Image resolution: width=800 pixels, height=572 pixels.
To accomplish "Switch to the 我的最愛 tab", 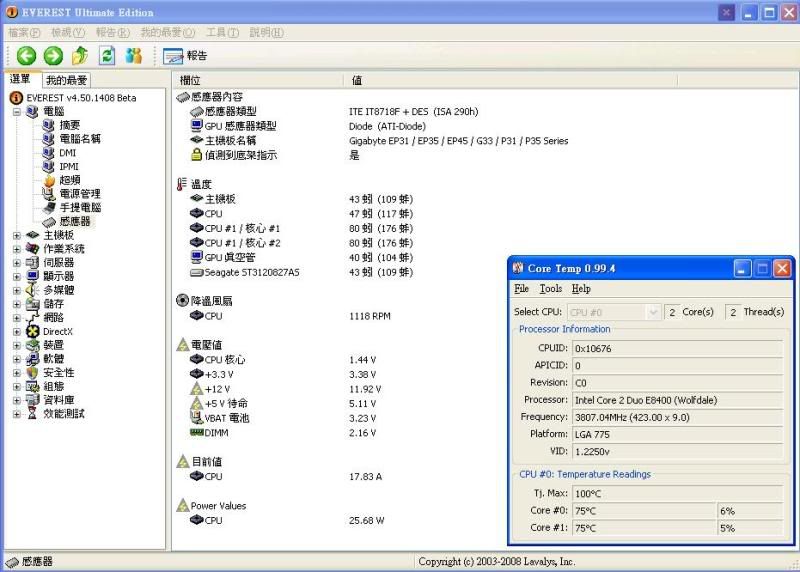I will (66, 80).
